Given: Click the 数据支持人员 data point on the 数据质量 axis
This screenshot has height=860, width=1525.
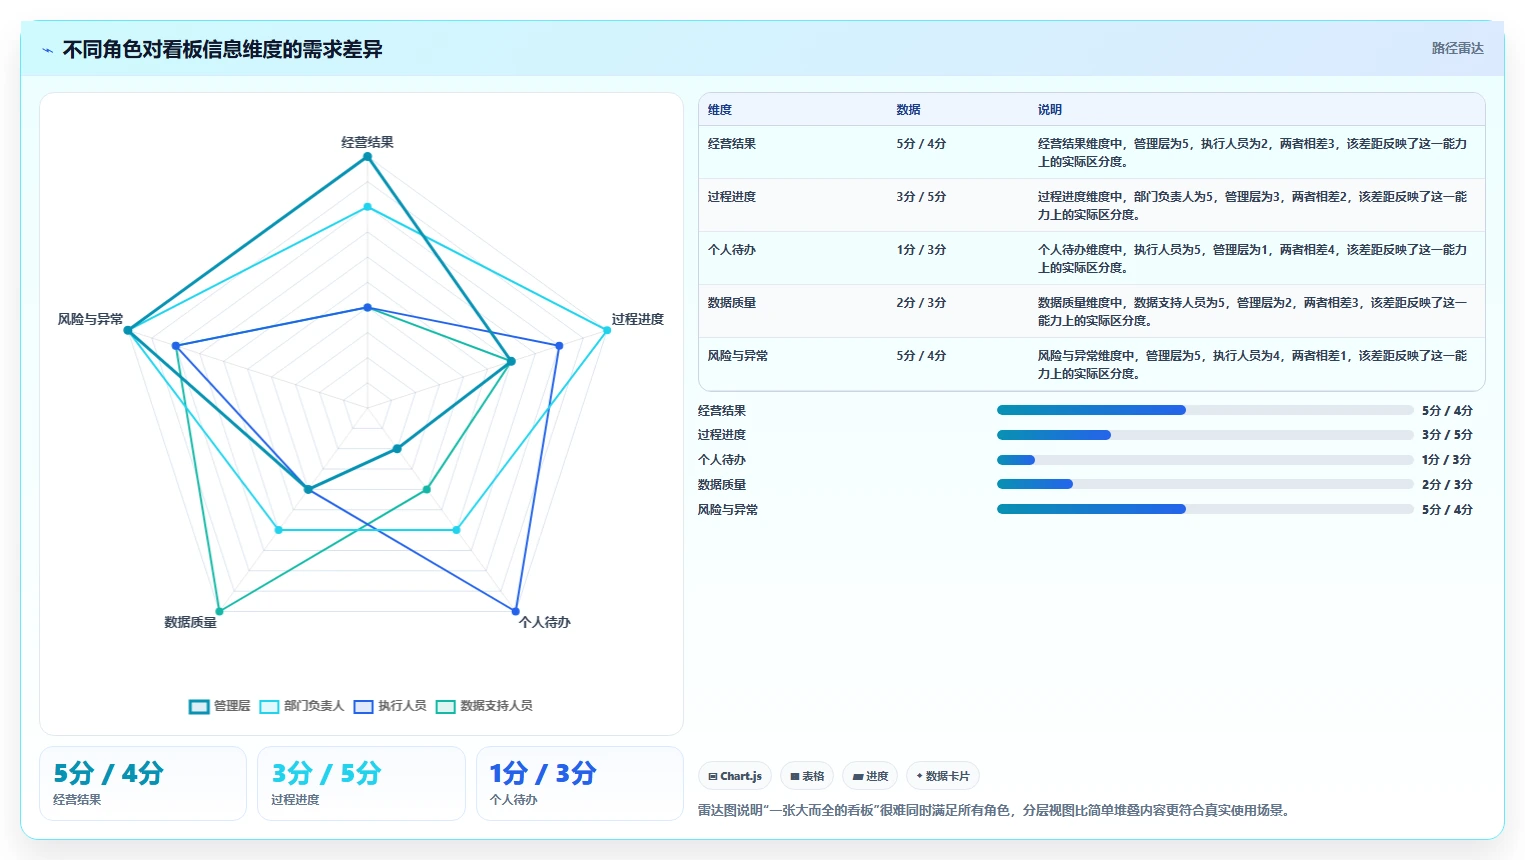Looking at the screenshot, I should click(x=219, y=611).
